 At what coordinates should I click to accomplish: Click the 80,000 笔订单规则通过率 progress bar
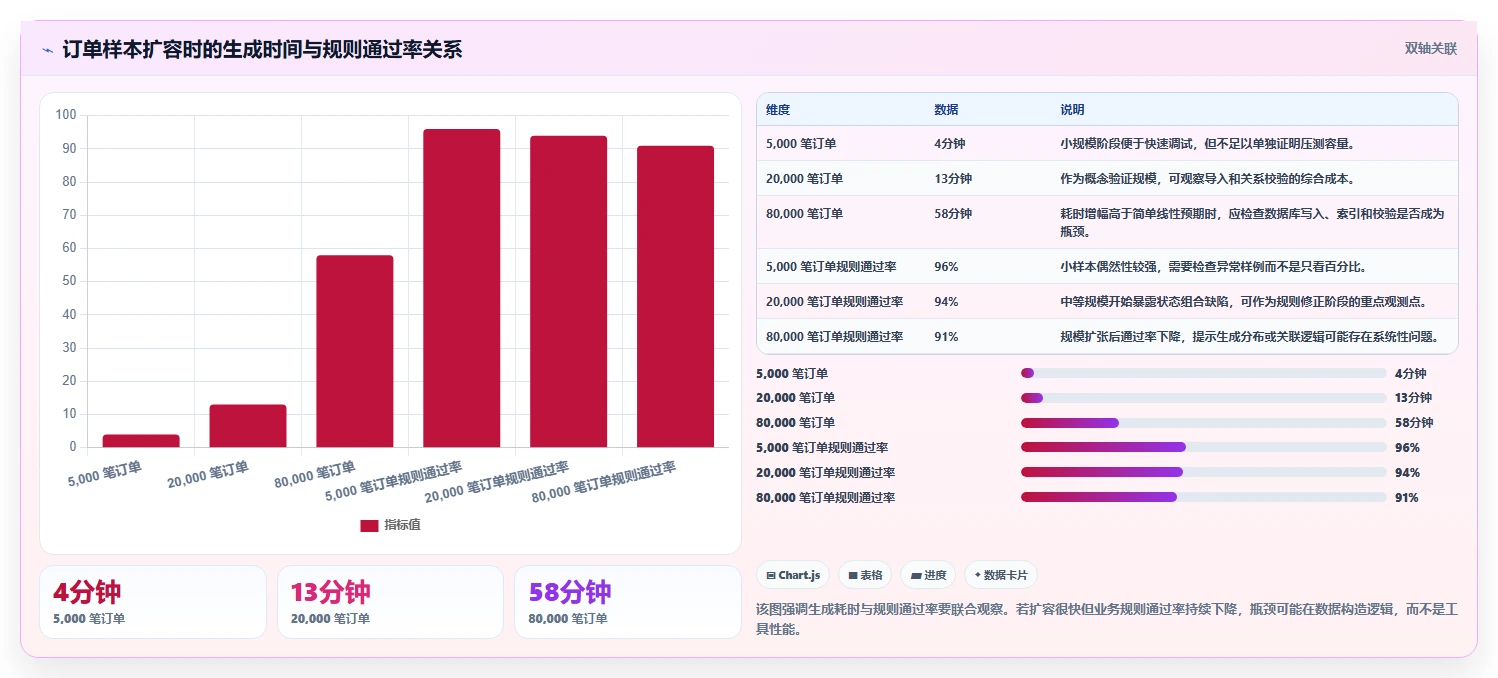tap(1204, 497)
